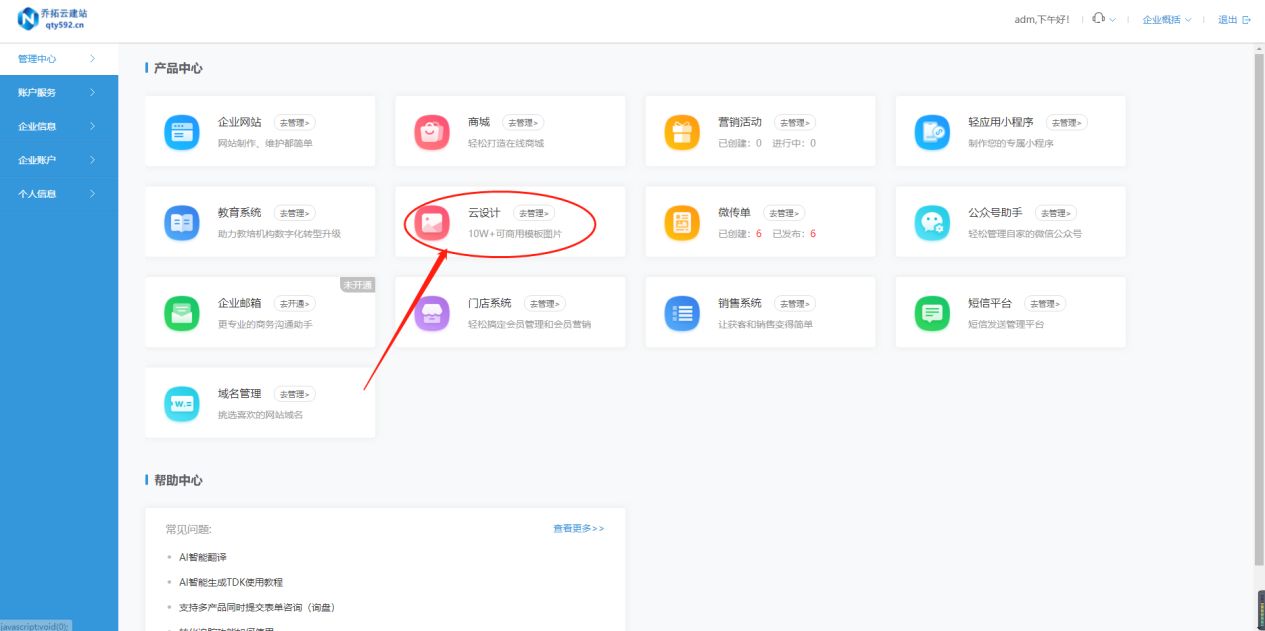Open the customer service headset dropdown
This screenshot has width=1265, height=631.
(x=1100, y=18)
